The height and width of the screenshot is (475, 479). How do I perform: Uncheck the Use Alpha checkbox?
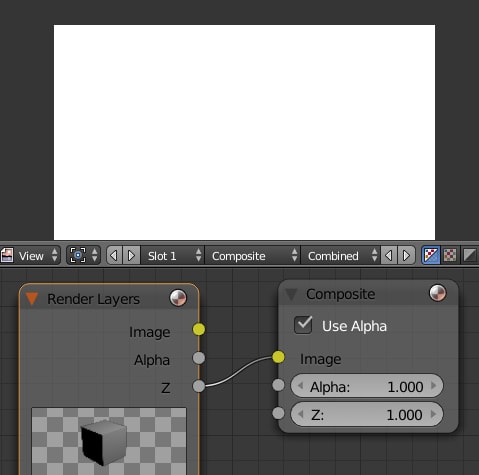pos(303,325)
